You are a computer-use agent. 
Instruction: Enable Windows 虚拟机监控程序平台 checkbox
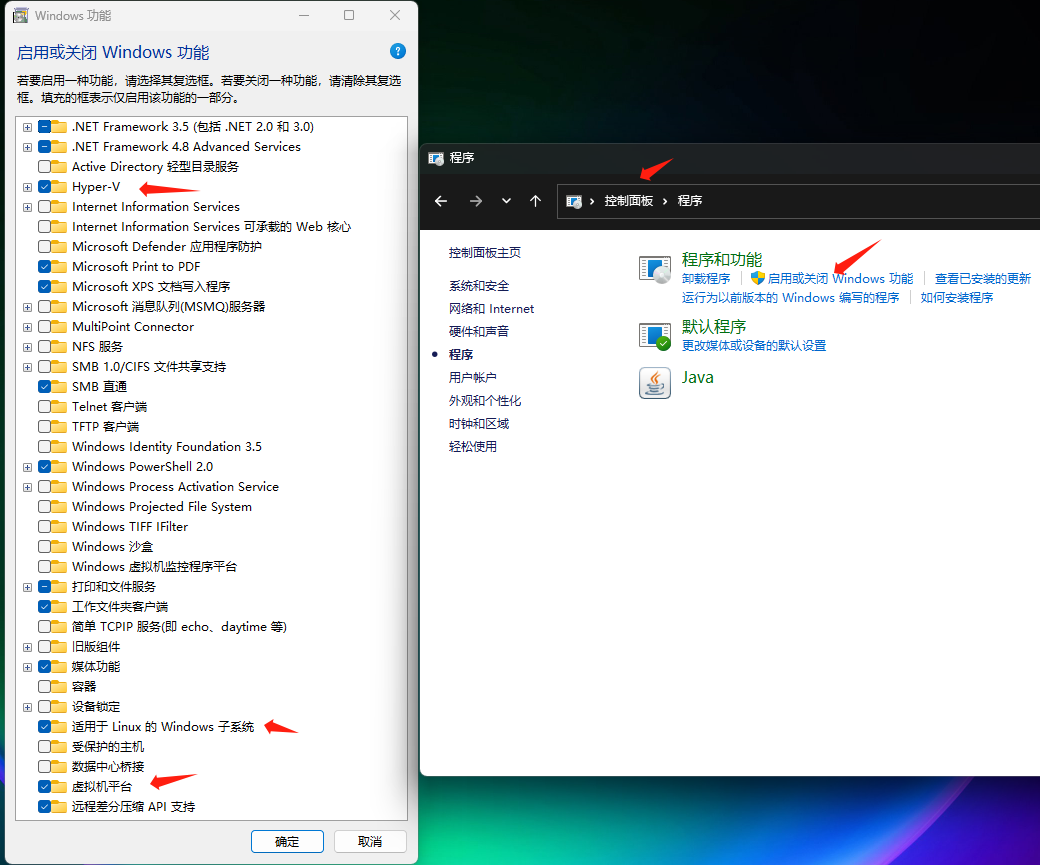44,566
